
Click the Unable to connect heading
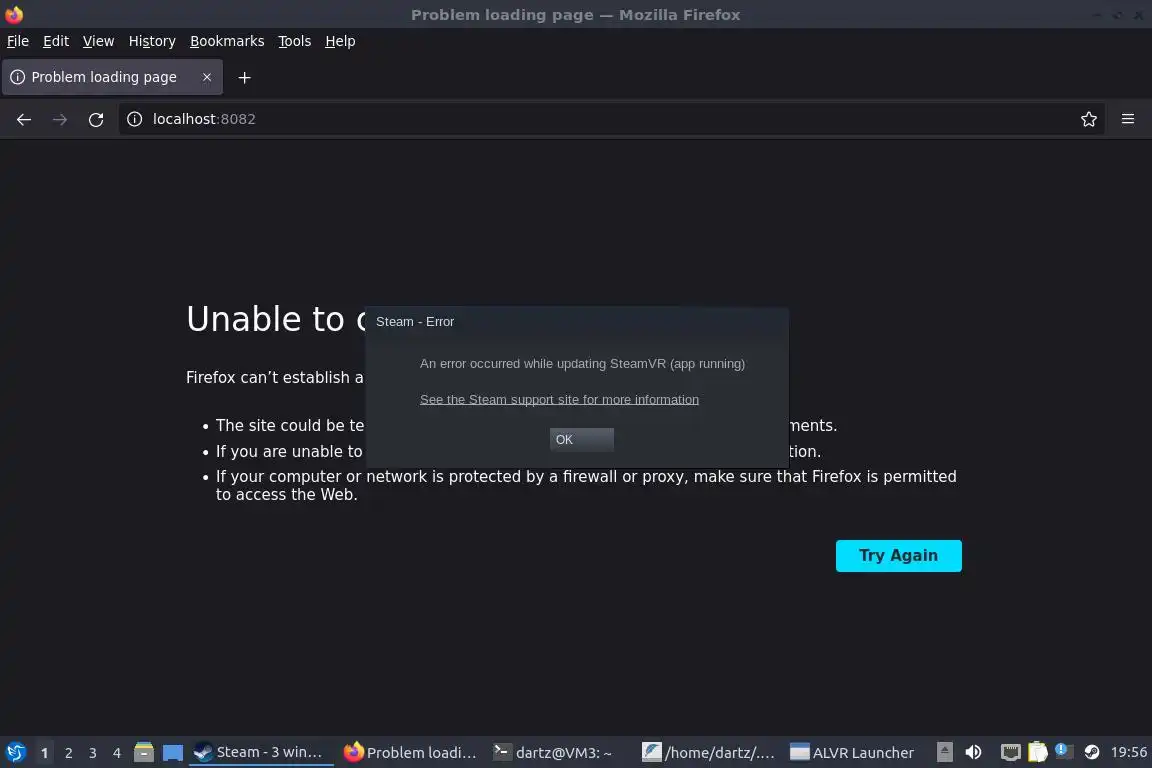point(276,319)
